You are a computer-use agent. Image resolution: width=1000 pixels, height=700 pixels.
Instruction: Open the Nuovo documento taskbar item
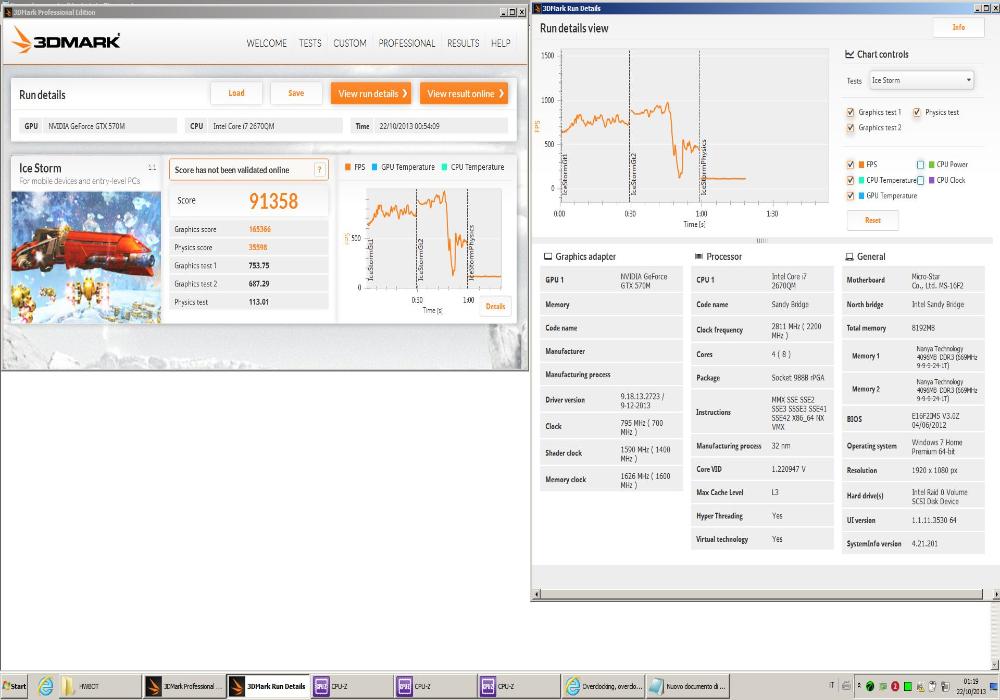688,686
